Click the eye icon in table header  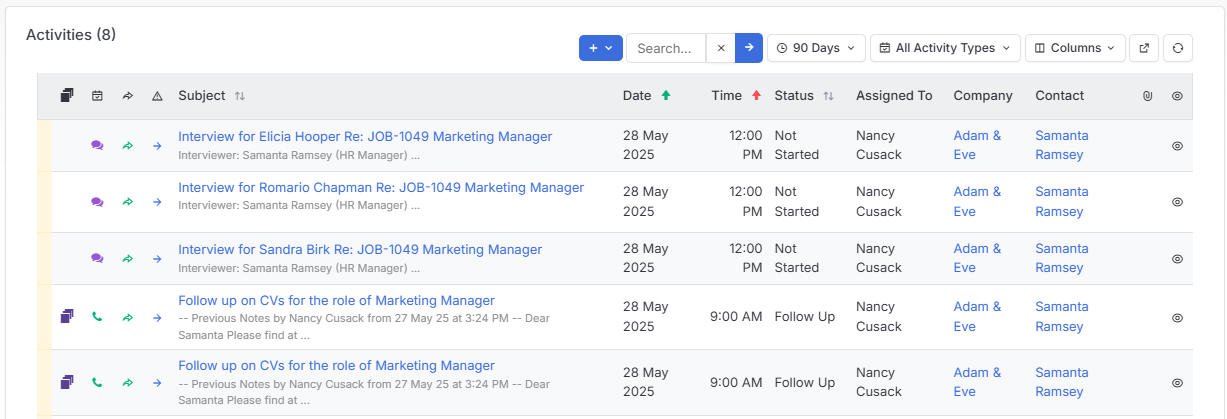[x=1177, y=96]
